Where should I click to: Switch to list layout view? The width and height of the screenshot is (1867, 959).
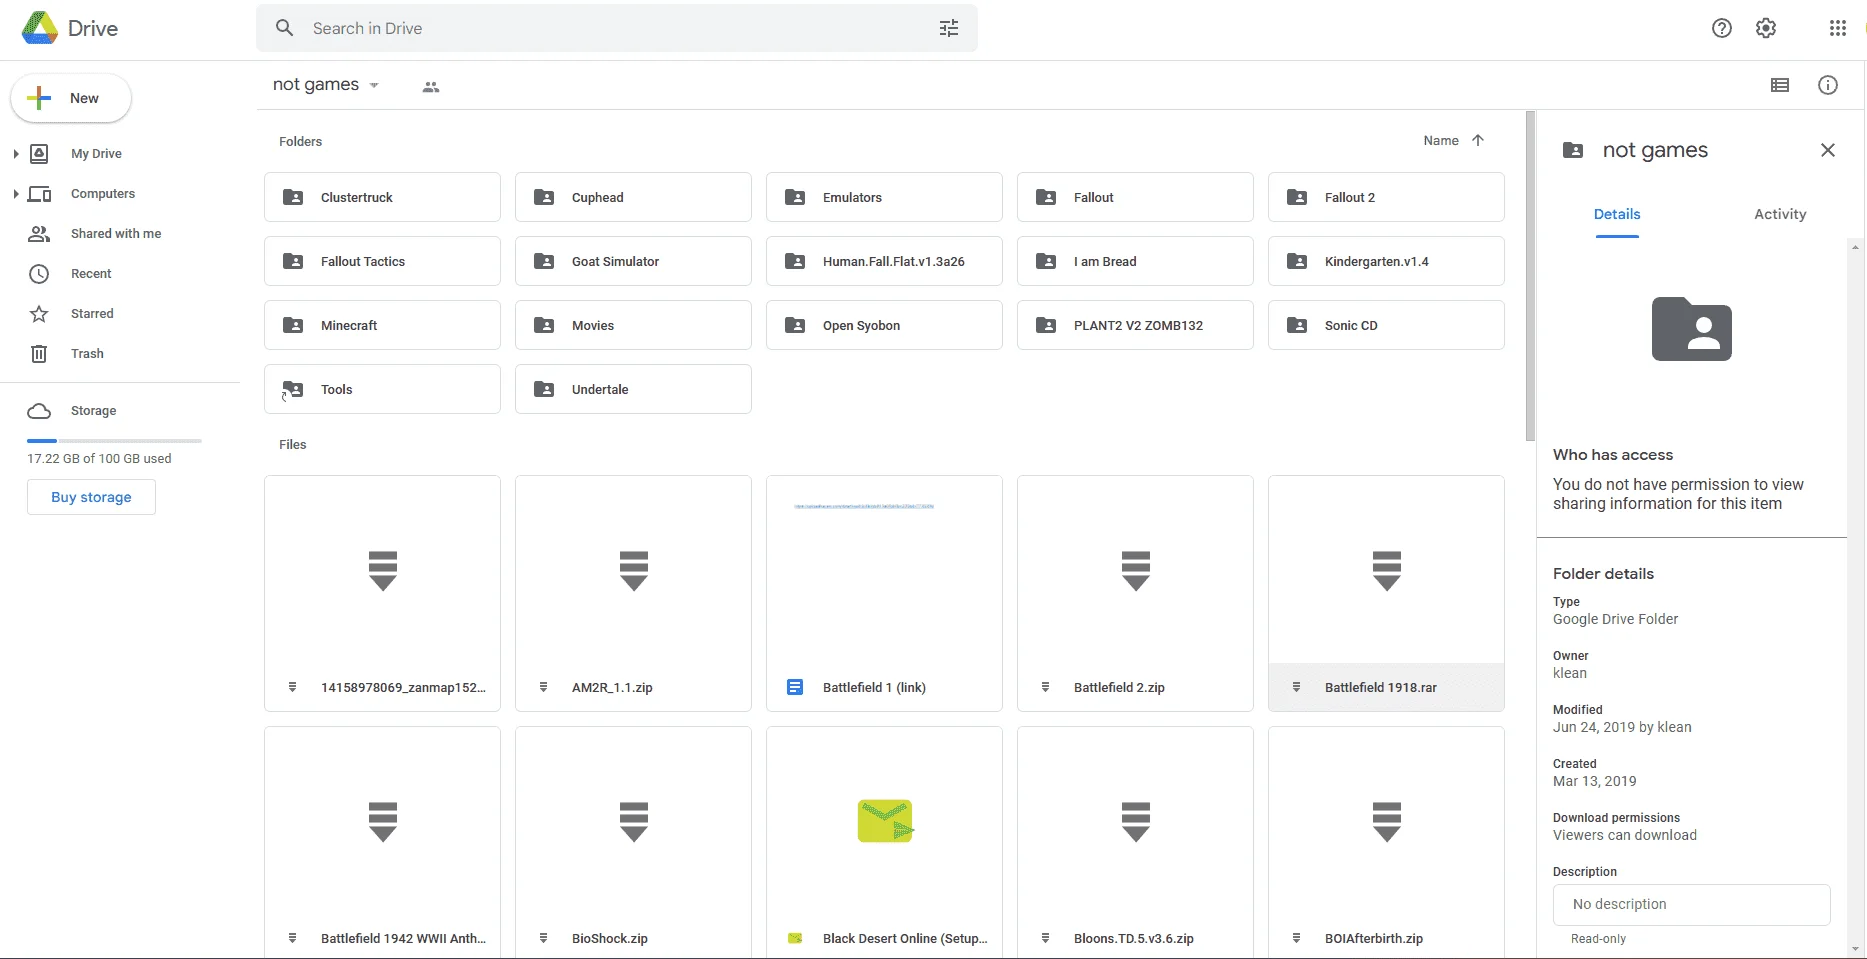click(1780, 85)
